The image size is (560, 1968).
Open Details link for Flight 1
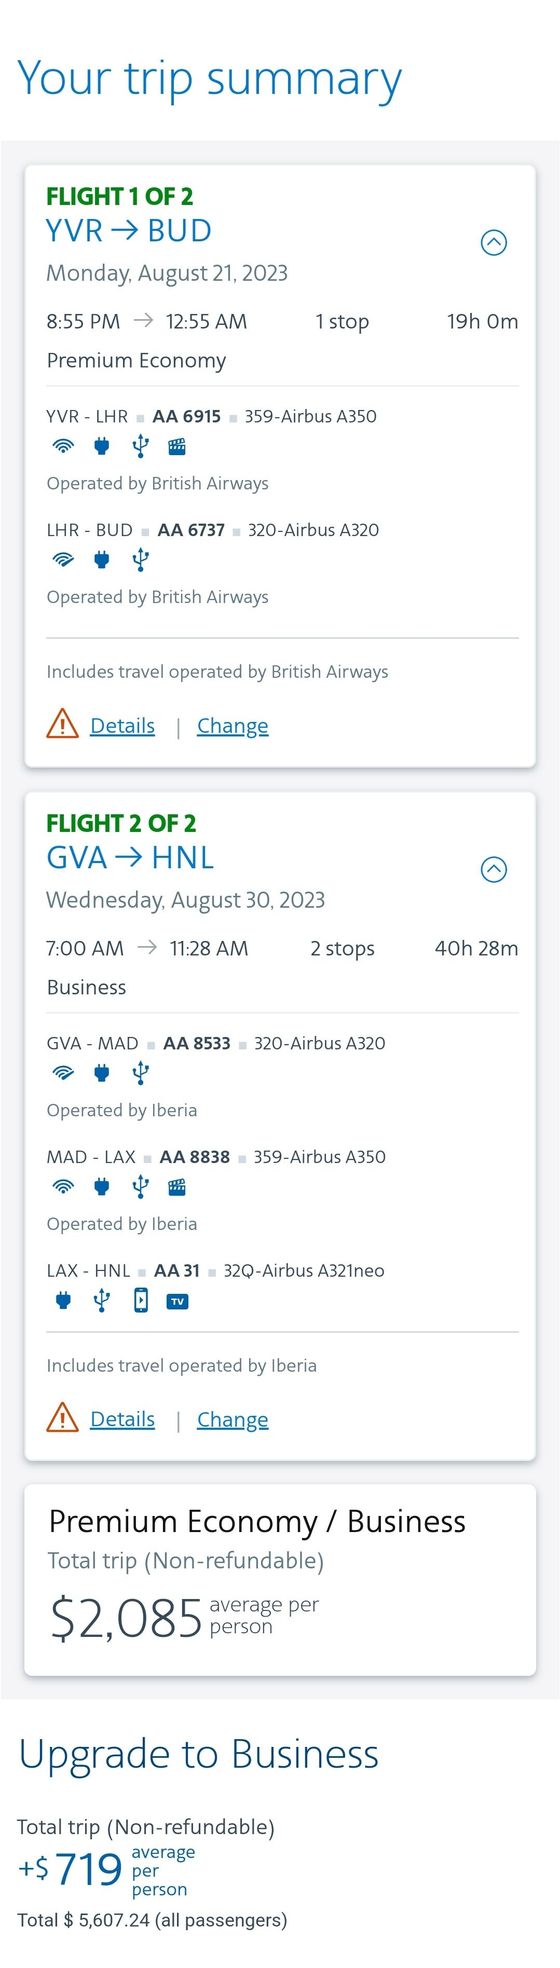point(122,725)
